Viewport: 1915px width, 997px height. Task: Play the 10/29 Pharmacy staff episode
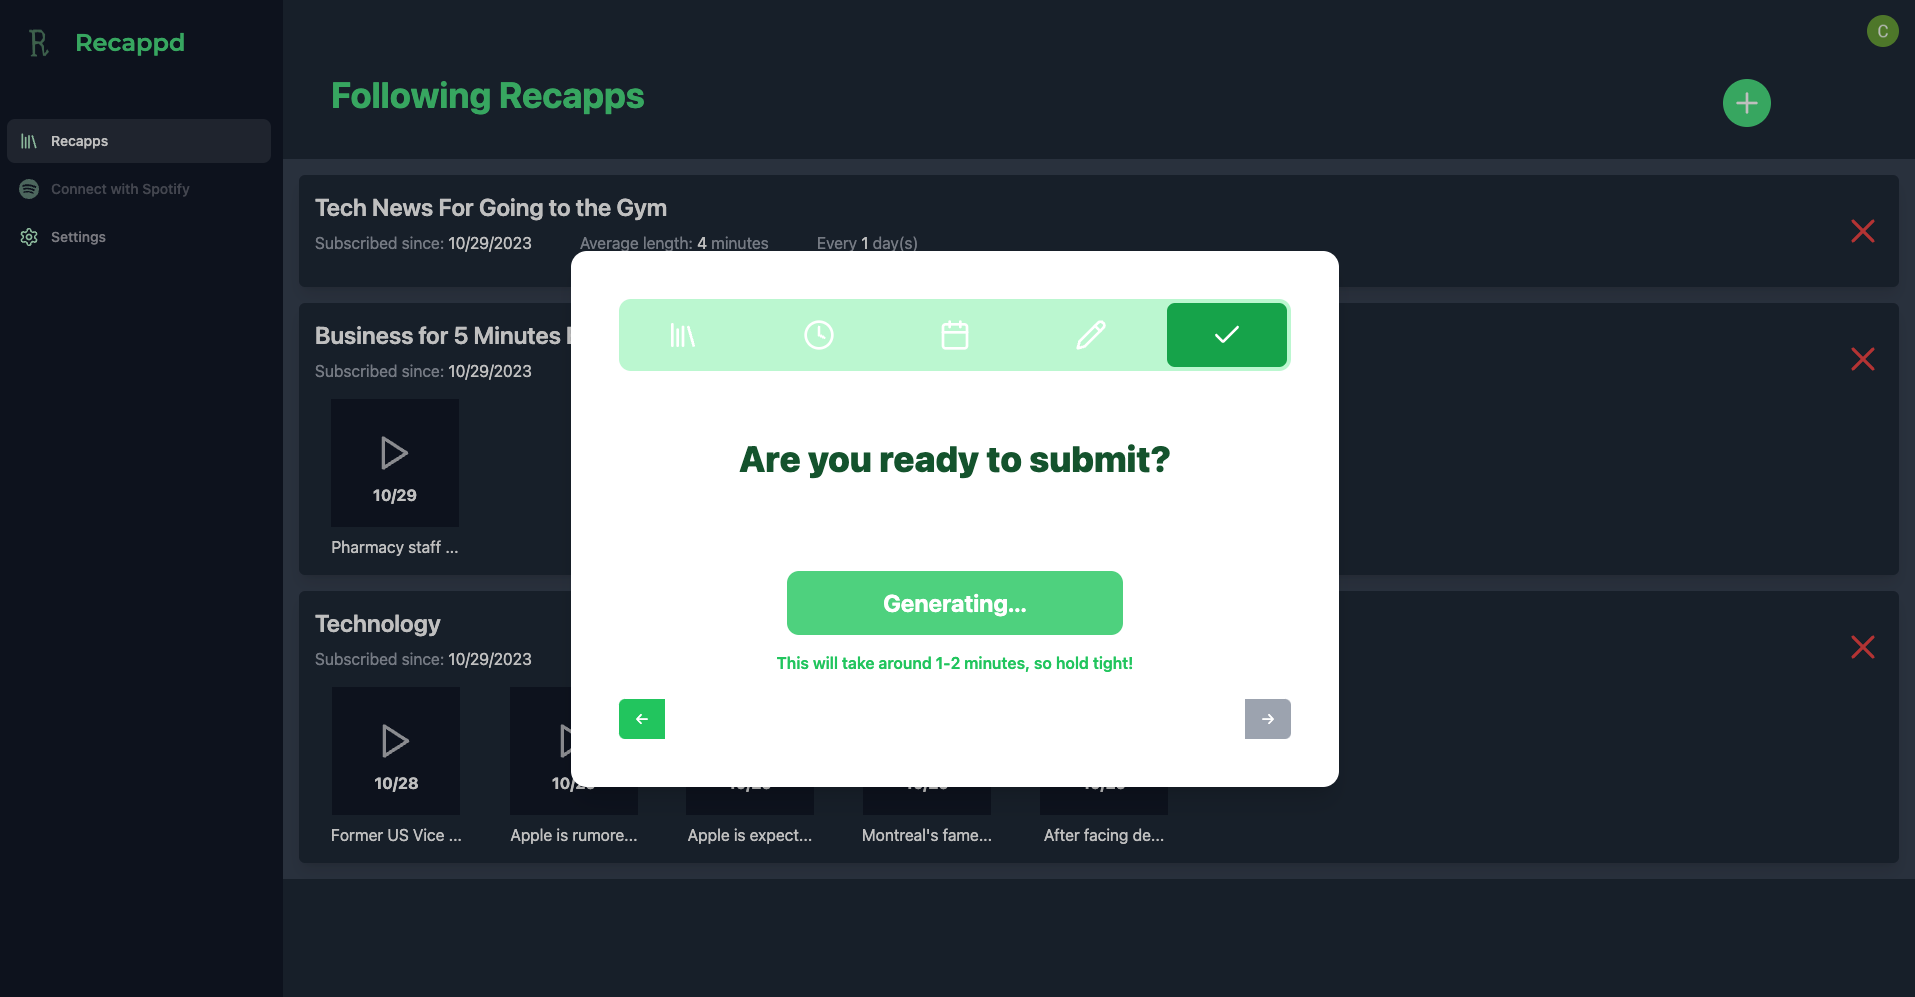pyautogui.click(x=395, y=463)
